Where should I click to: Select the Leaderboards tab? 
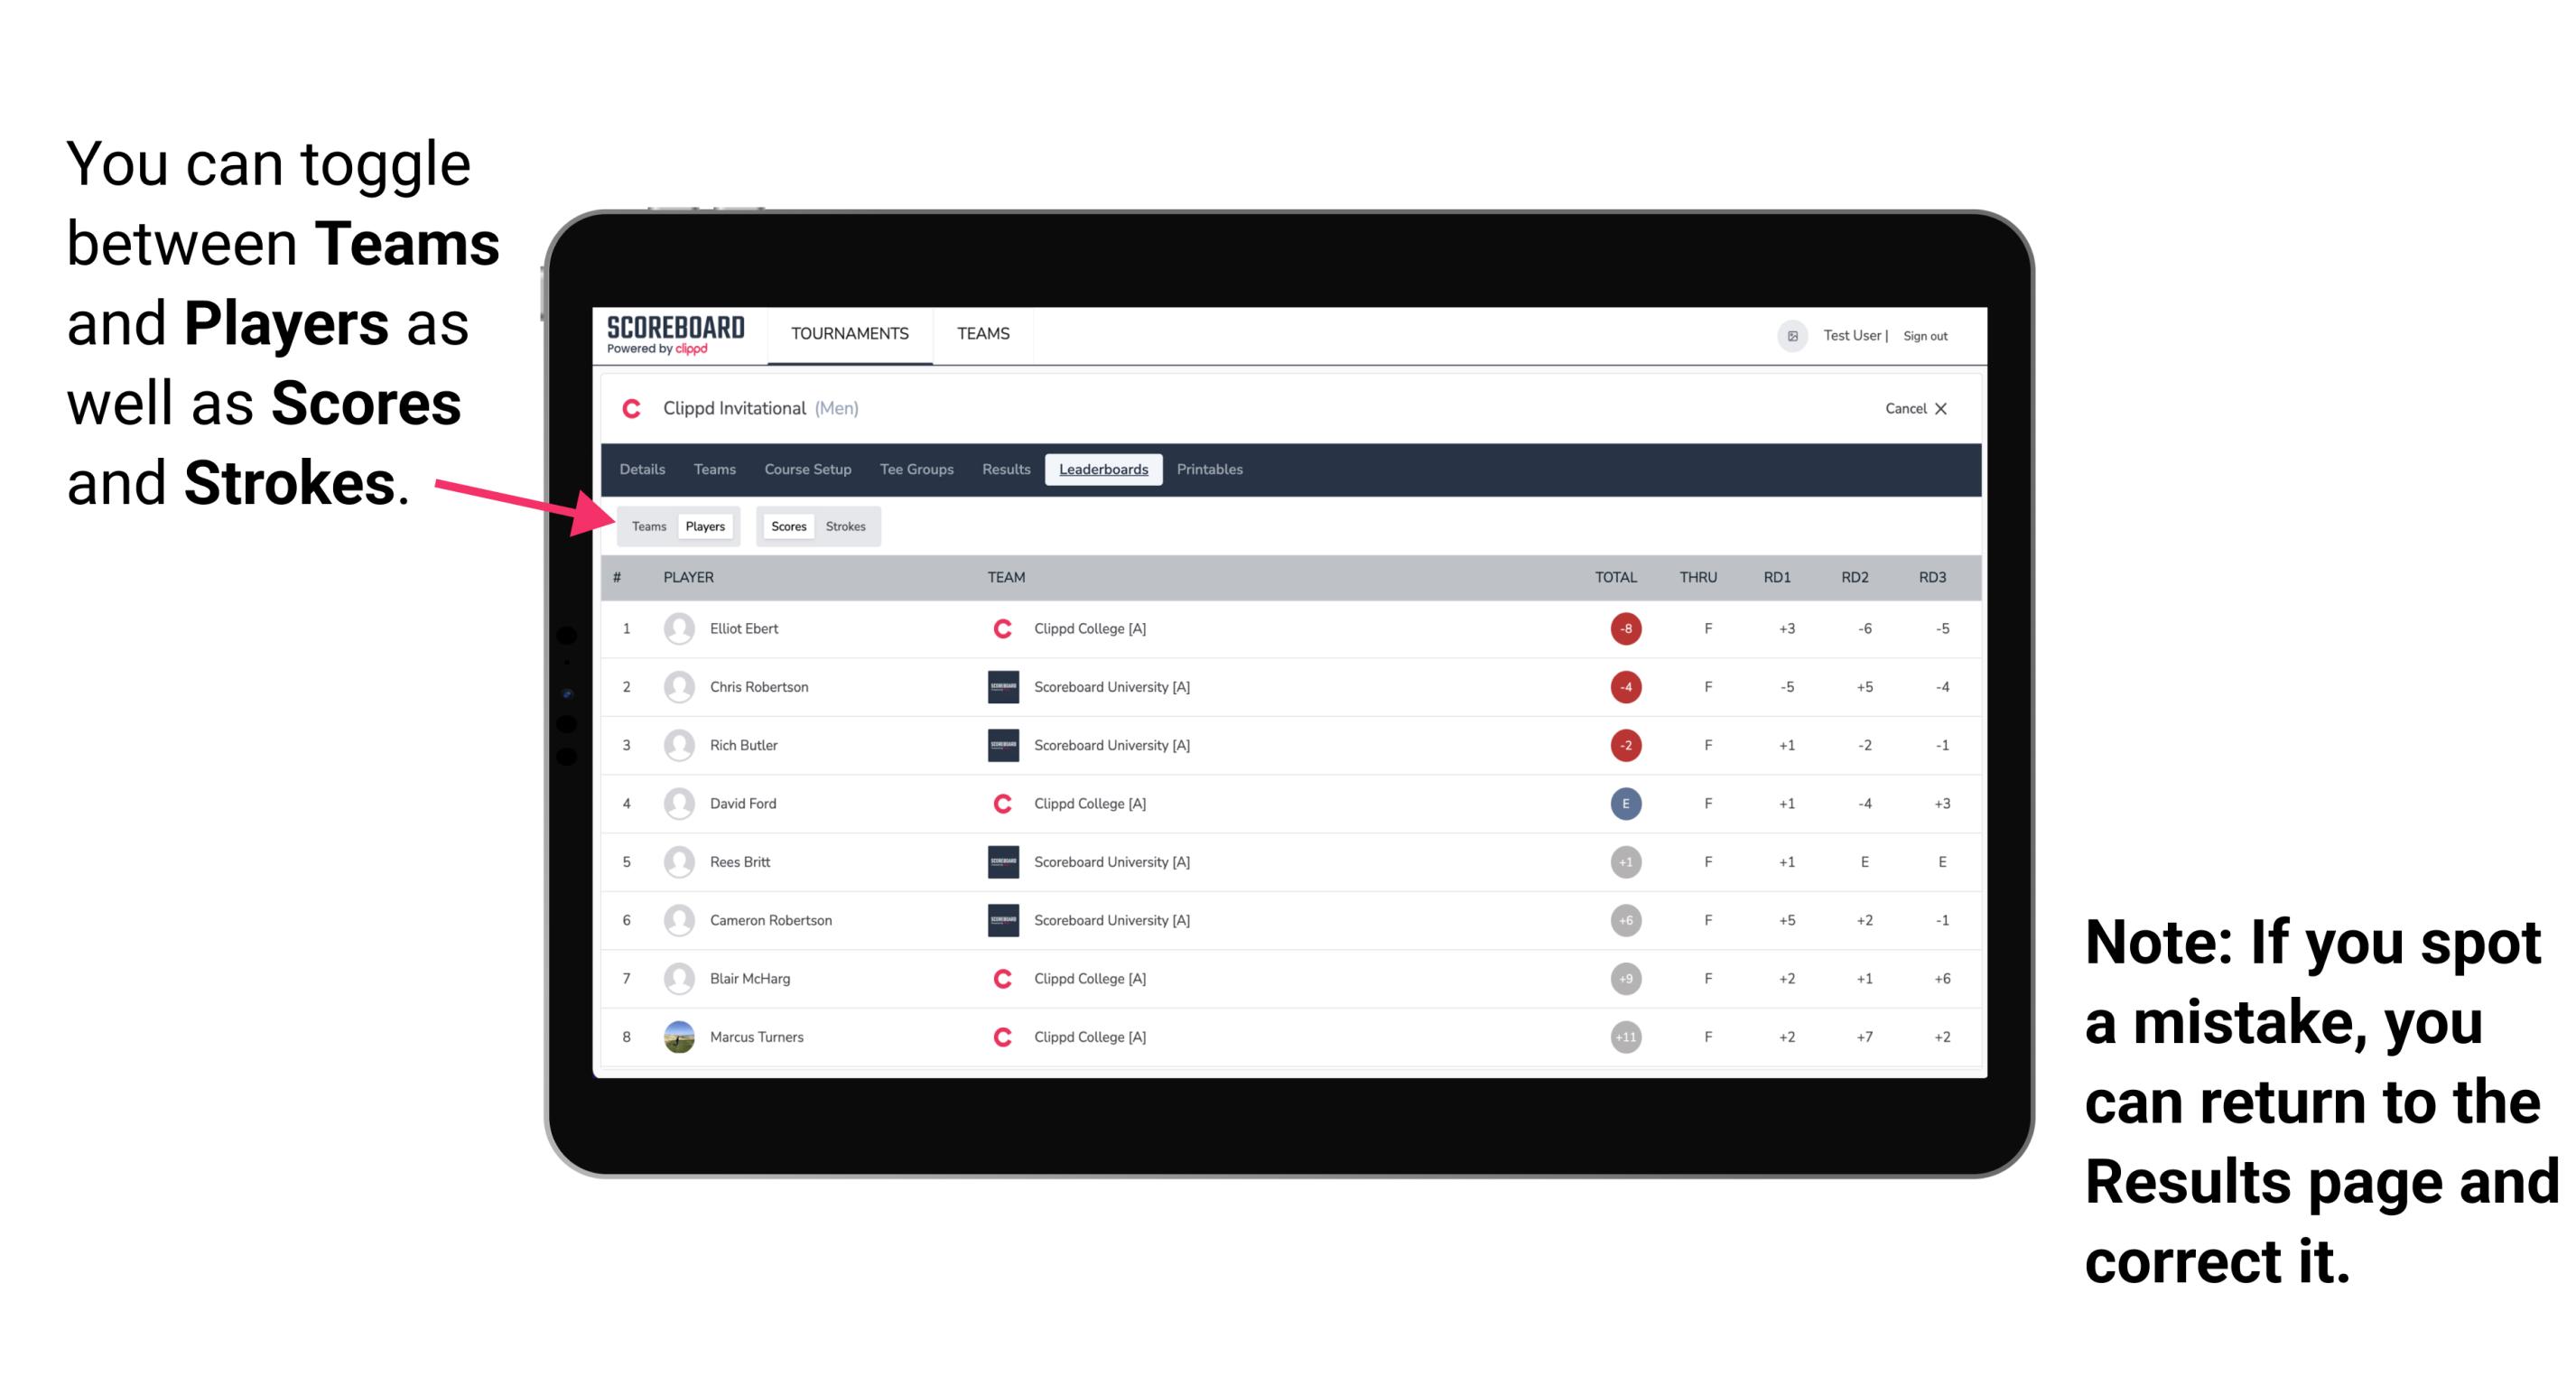point(1103,470)
